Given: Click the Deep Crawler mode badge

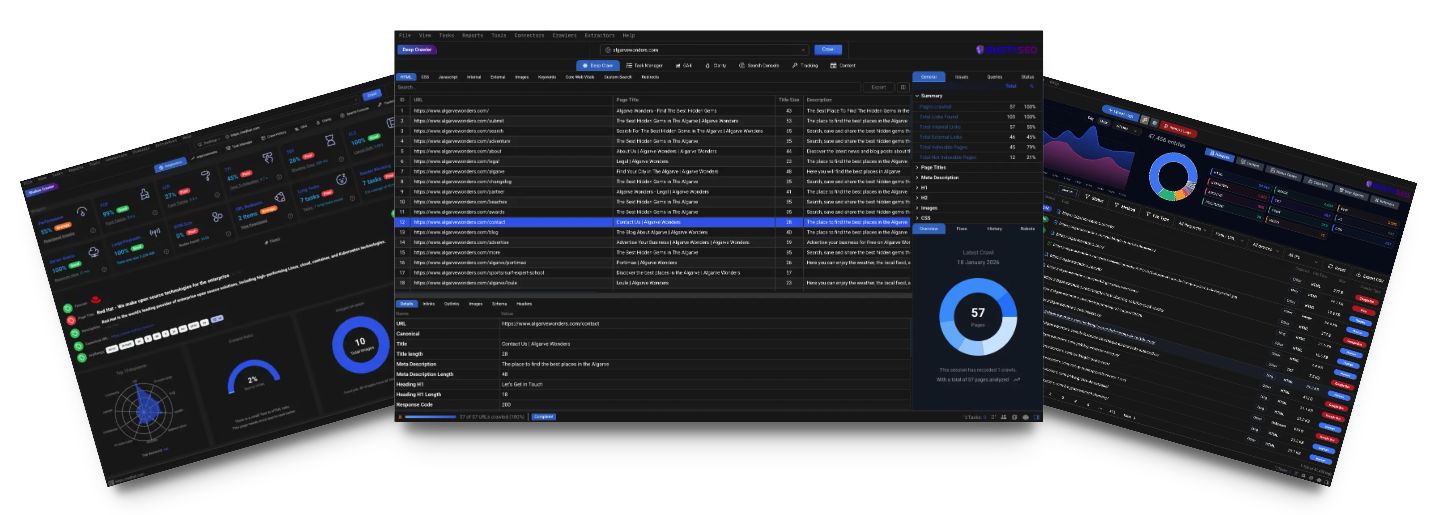Looking at the screenshot, I should tap(417, 49).
